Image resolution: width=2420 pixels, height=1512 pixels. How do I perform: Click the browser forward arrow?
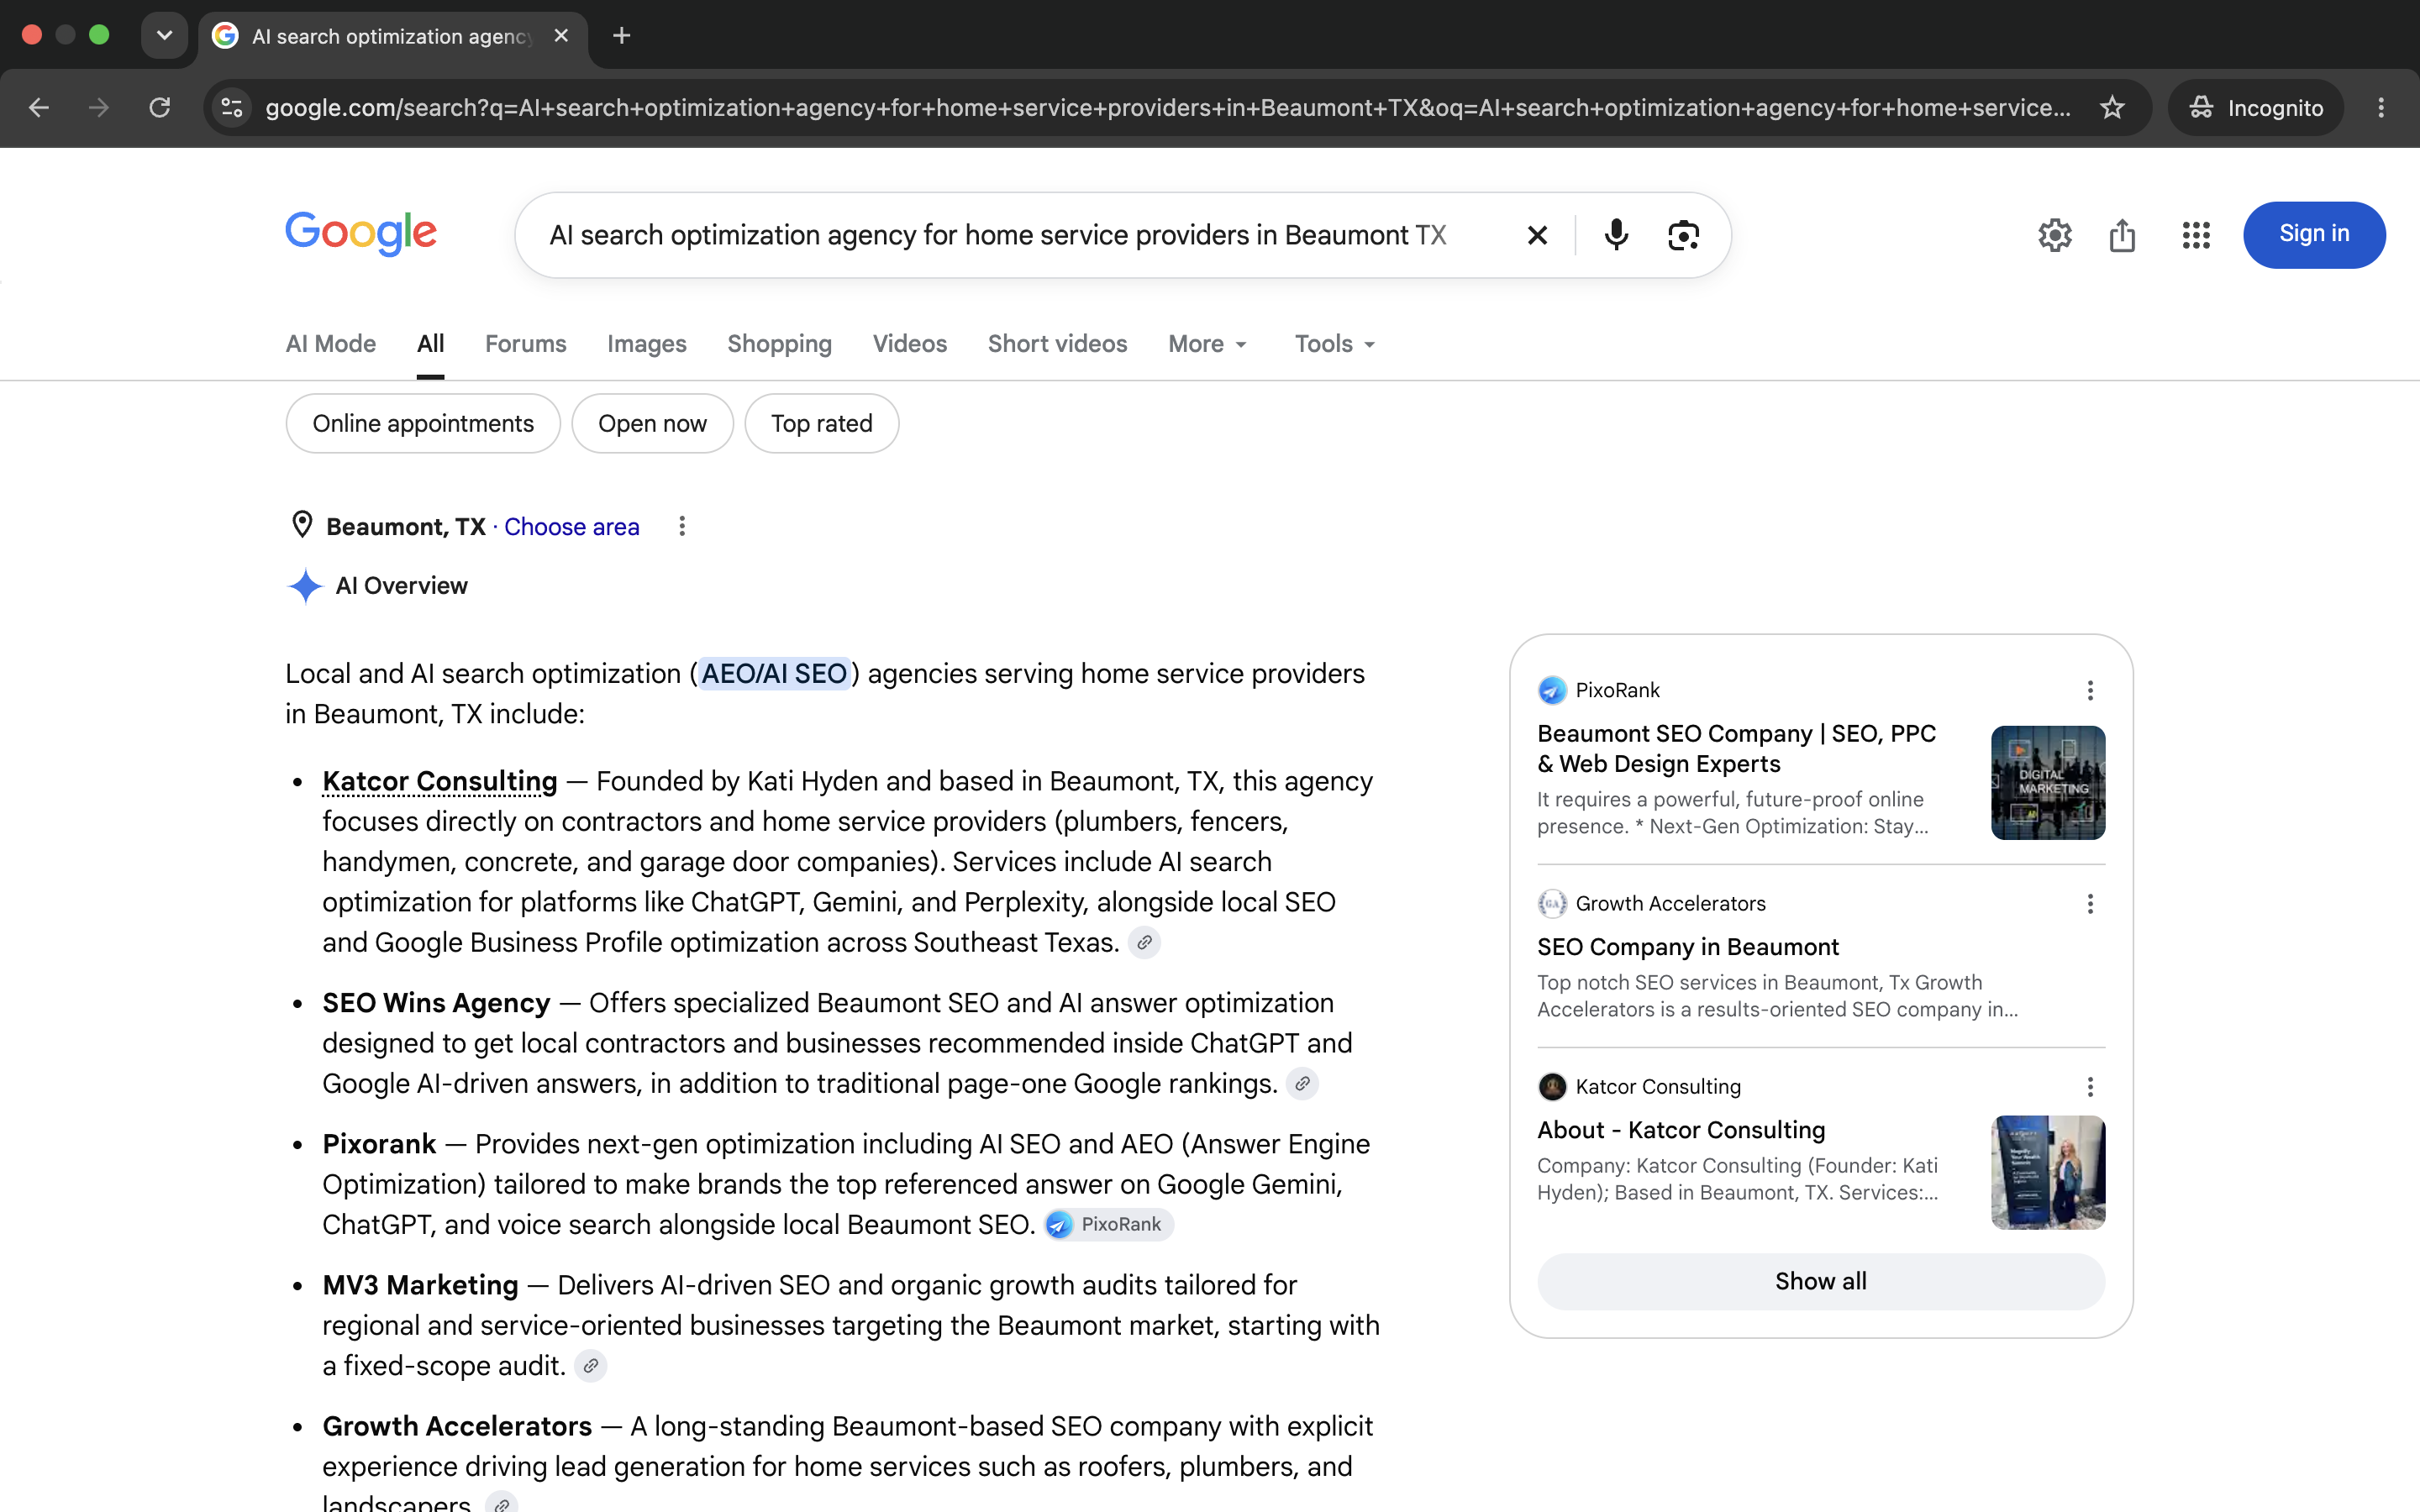[98, 107]
